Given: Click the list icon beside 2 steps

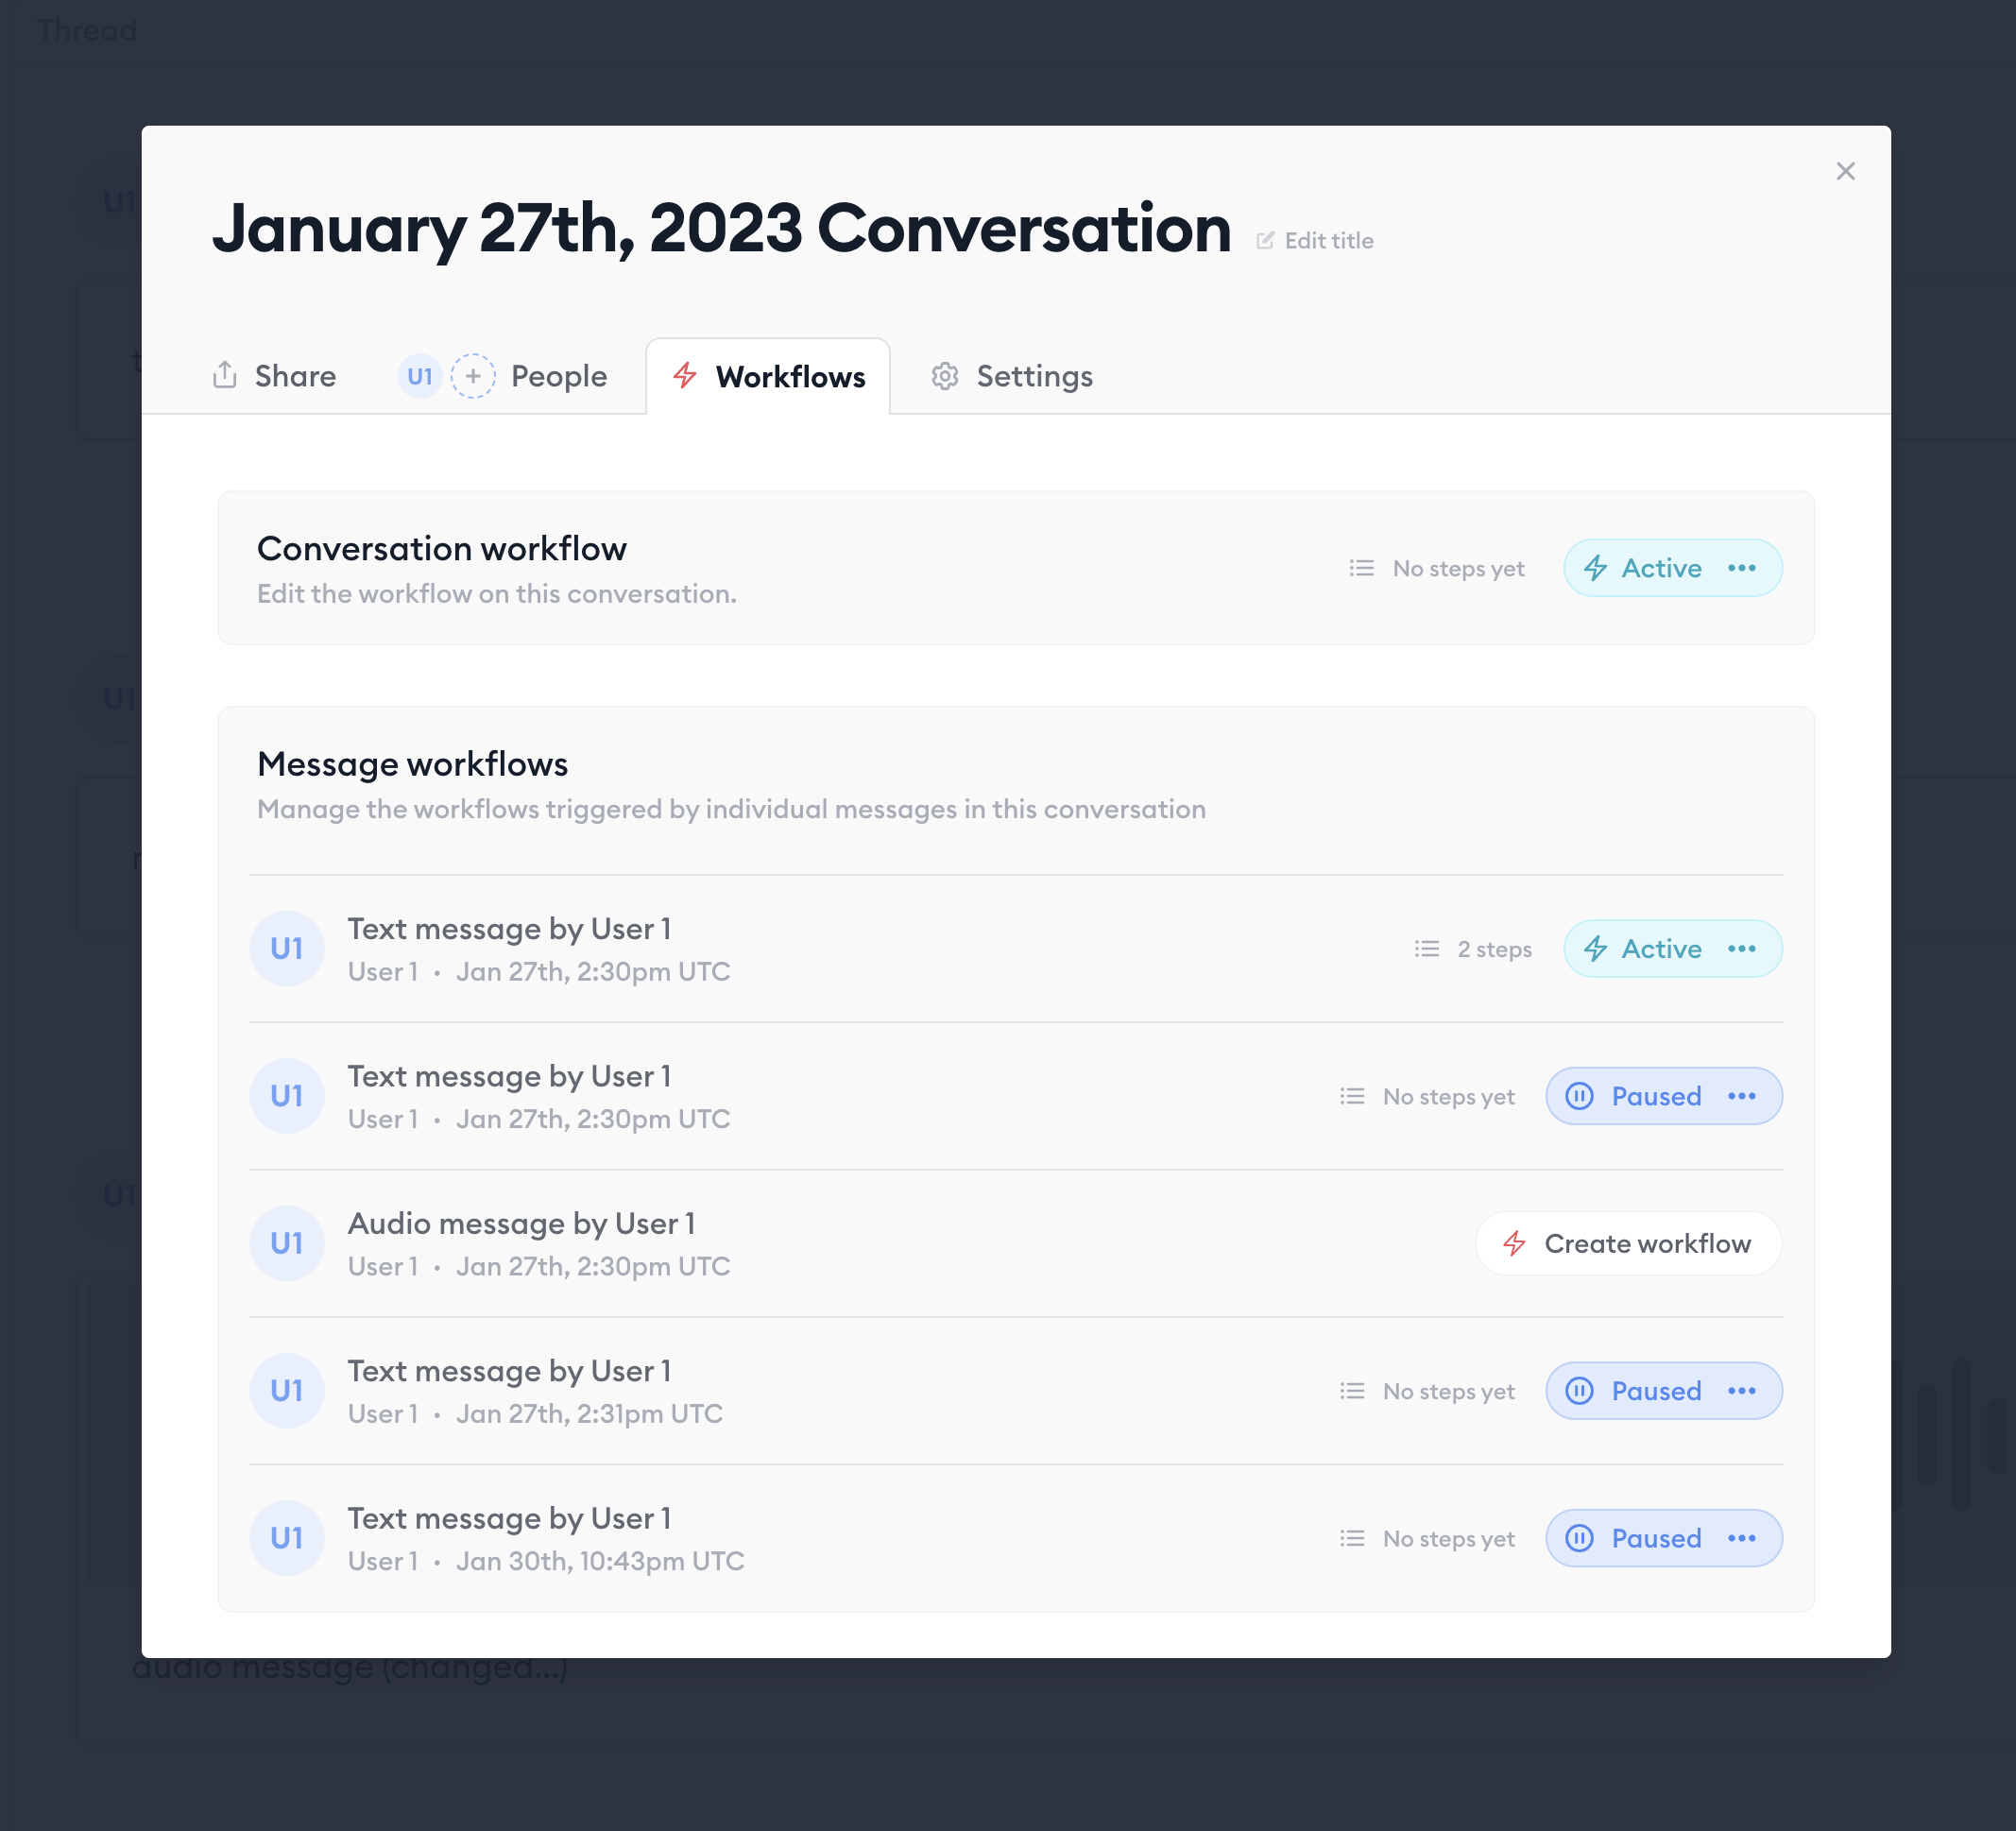Looking at the screenshot, I should [x=1427, y=949].
